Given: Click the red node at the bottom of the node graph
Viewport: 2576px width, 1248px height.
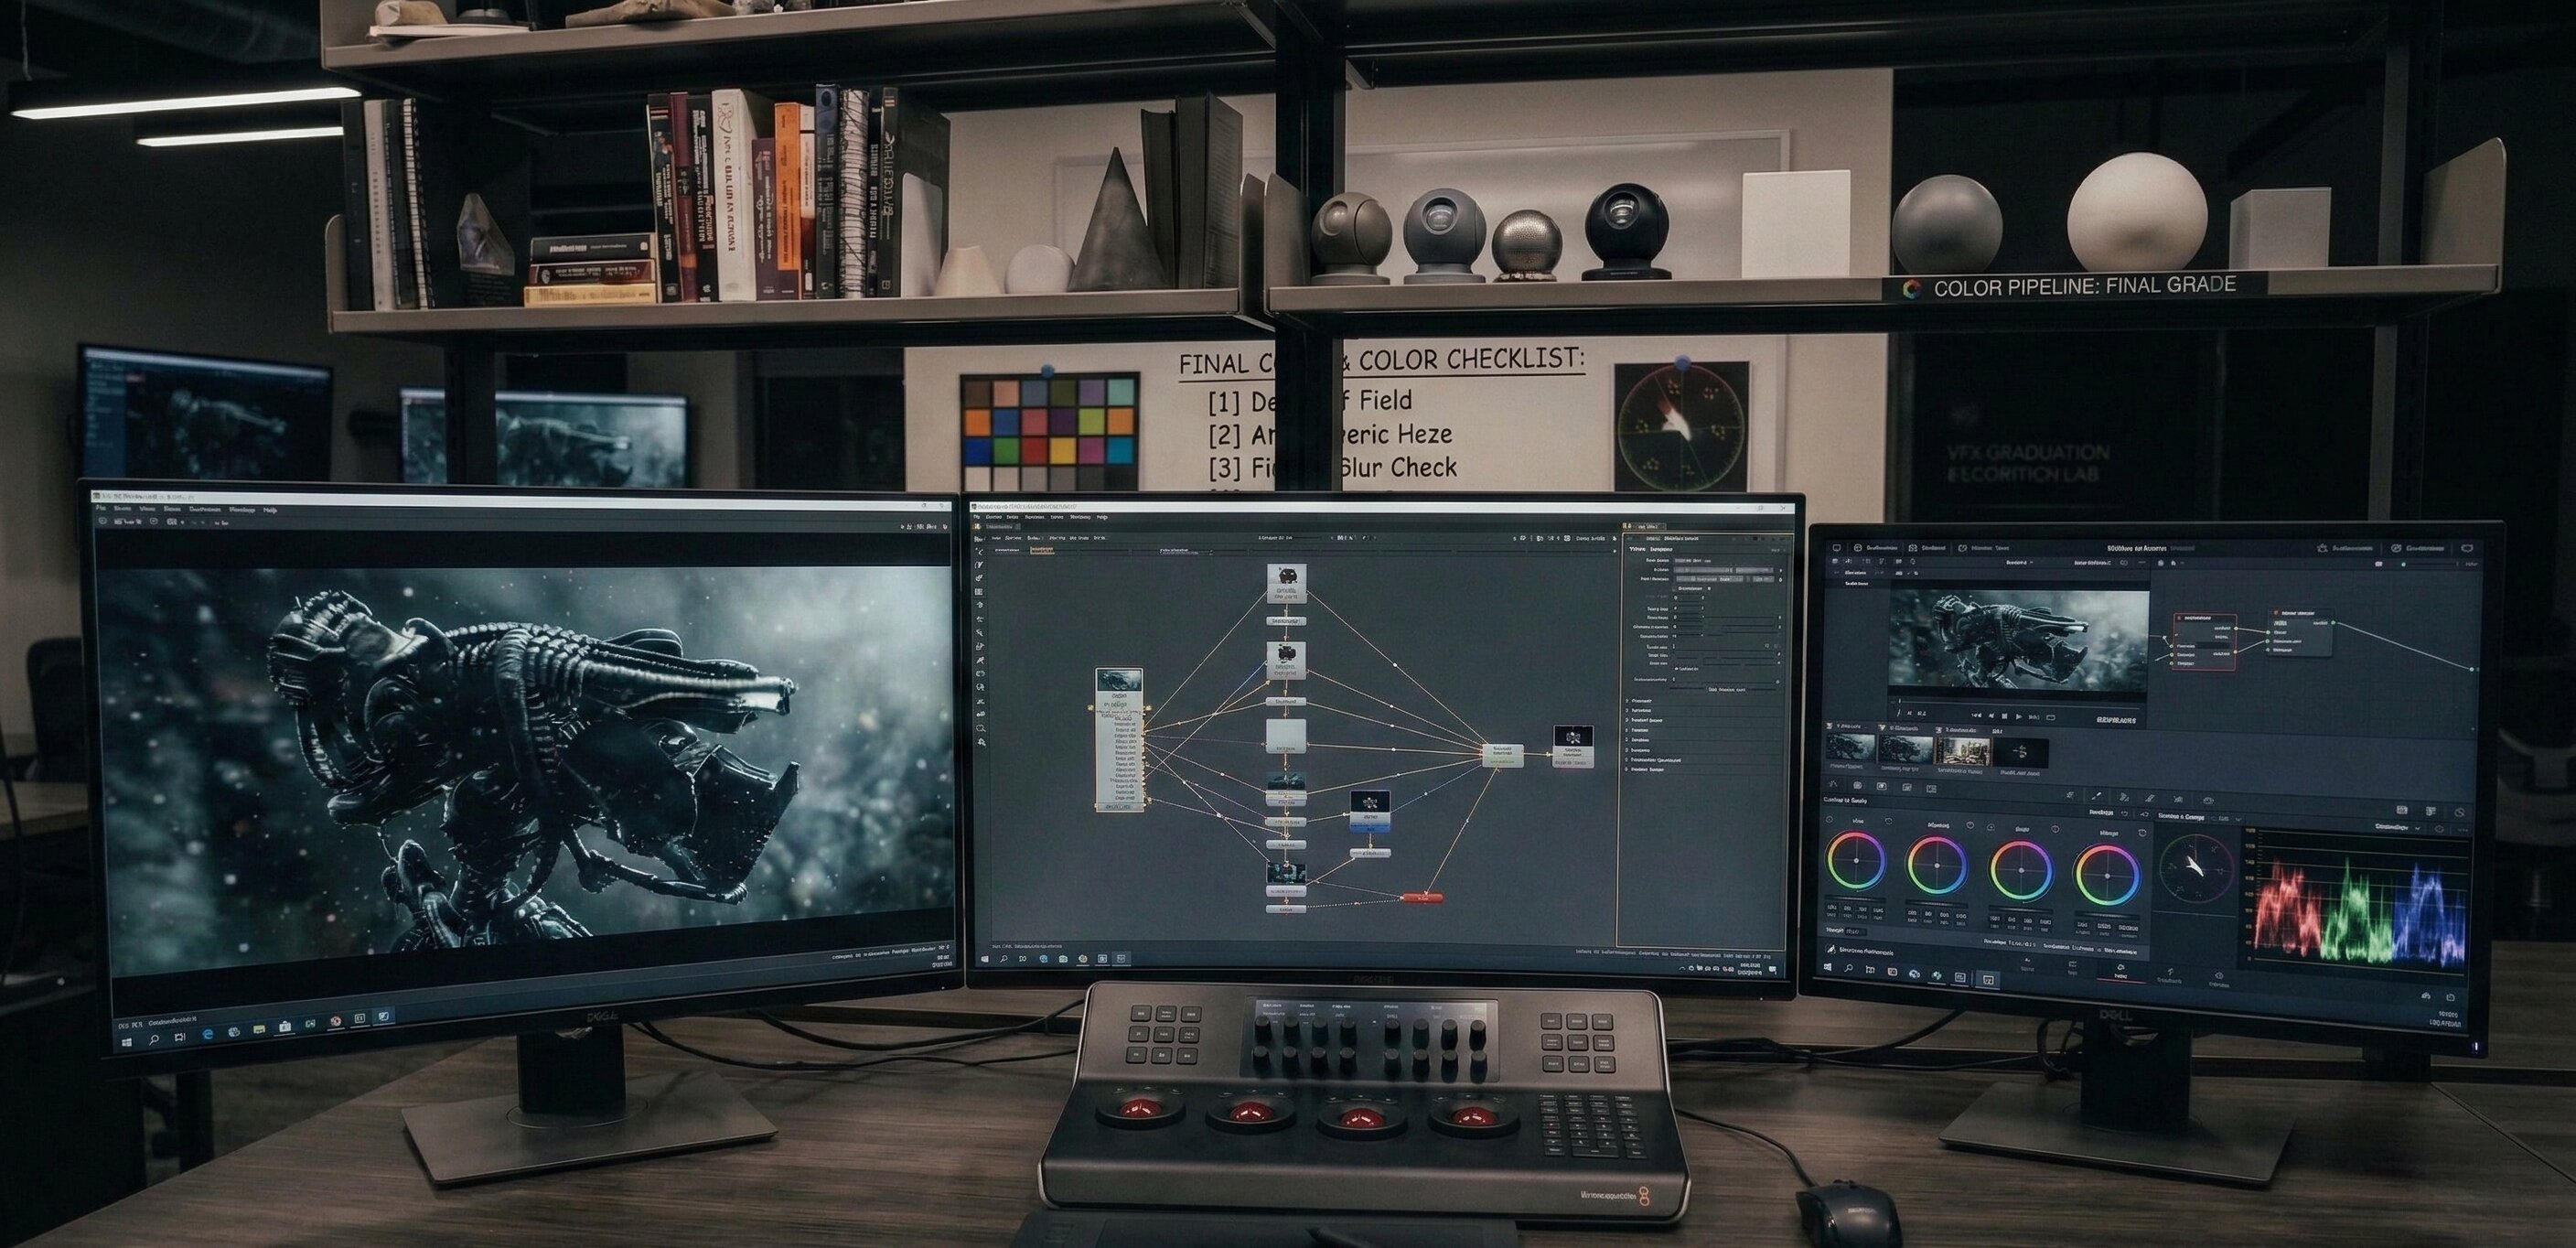Looking at the screenshot, I should (1422, 898).
